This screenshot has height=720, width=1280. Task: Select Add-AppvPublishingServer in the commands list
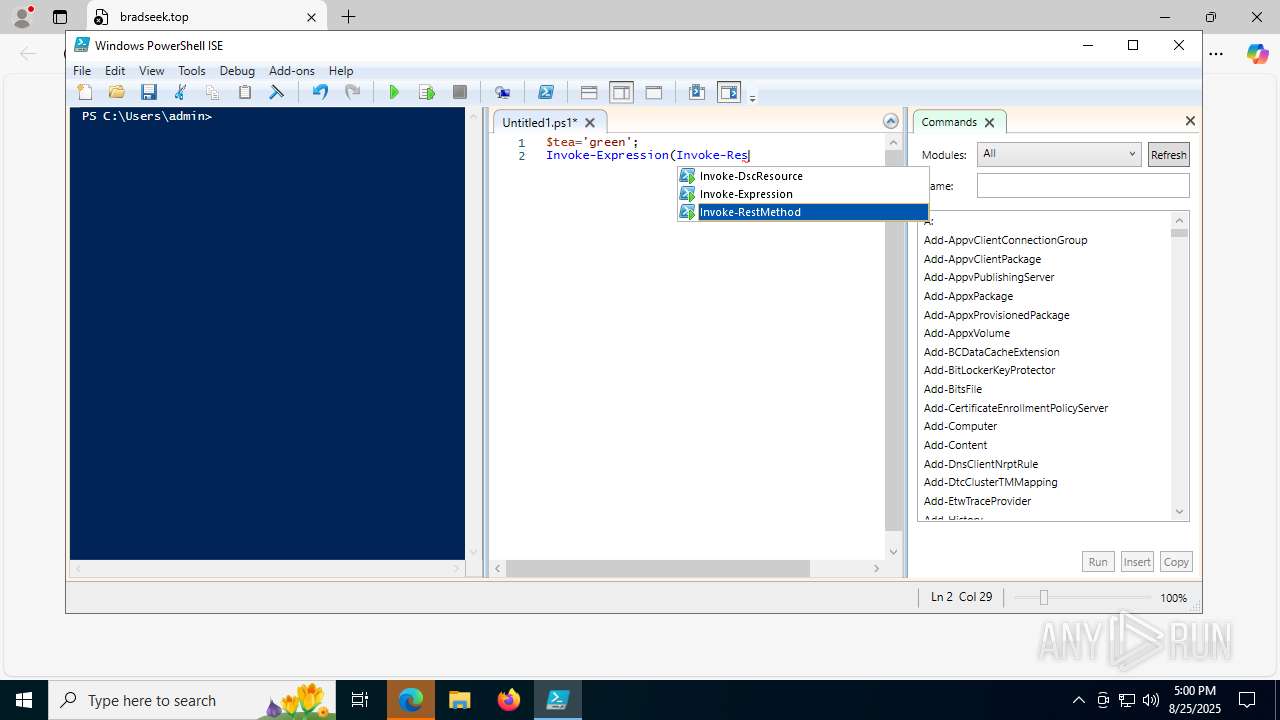(989, 277)
